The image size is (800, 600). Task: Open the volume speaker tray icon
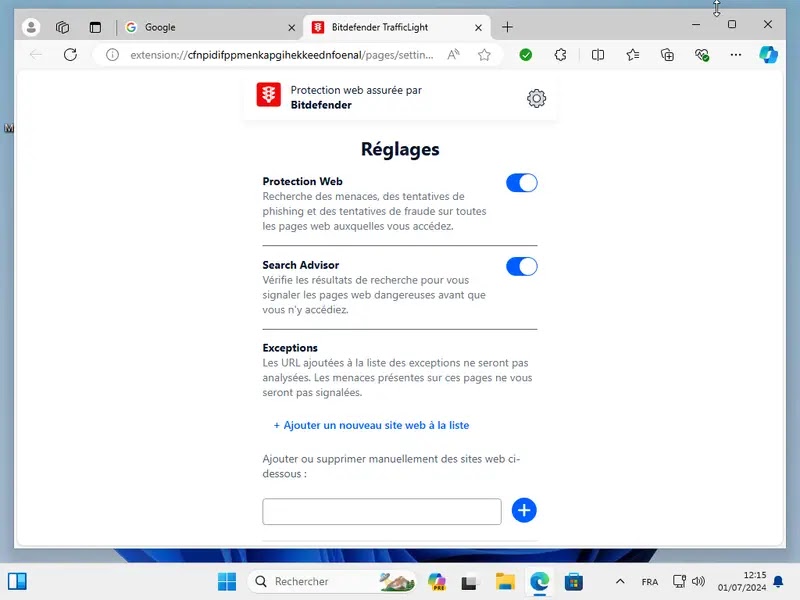698,582
